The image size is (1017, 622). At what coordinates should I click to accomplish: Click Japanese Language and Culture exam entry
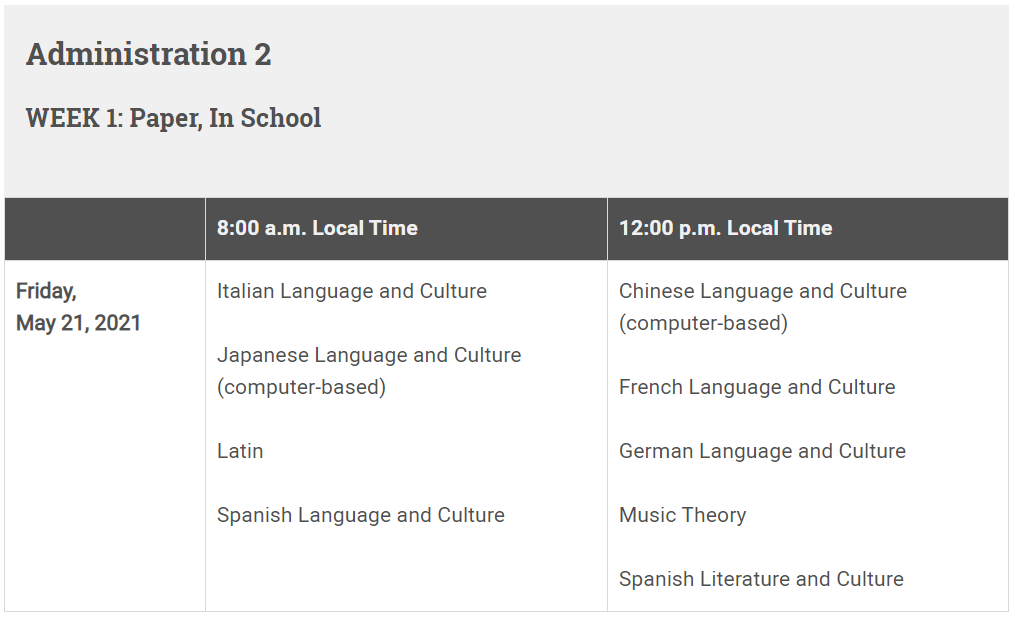pyautogui.click(x=369, y=371)
